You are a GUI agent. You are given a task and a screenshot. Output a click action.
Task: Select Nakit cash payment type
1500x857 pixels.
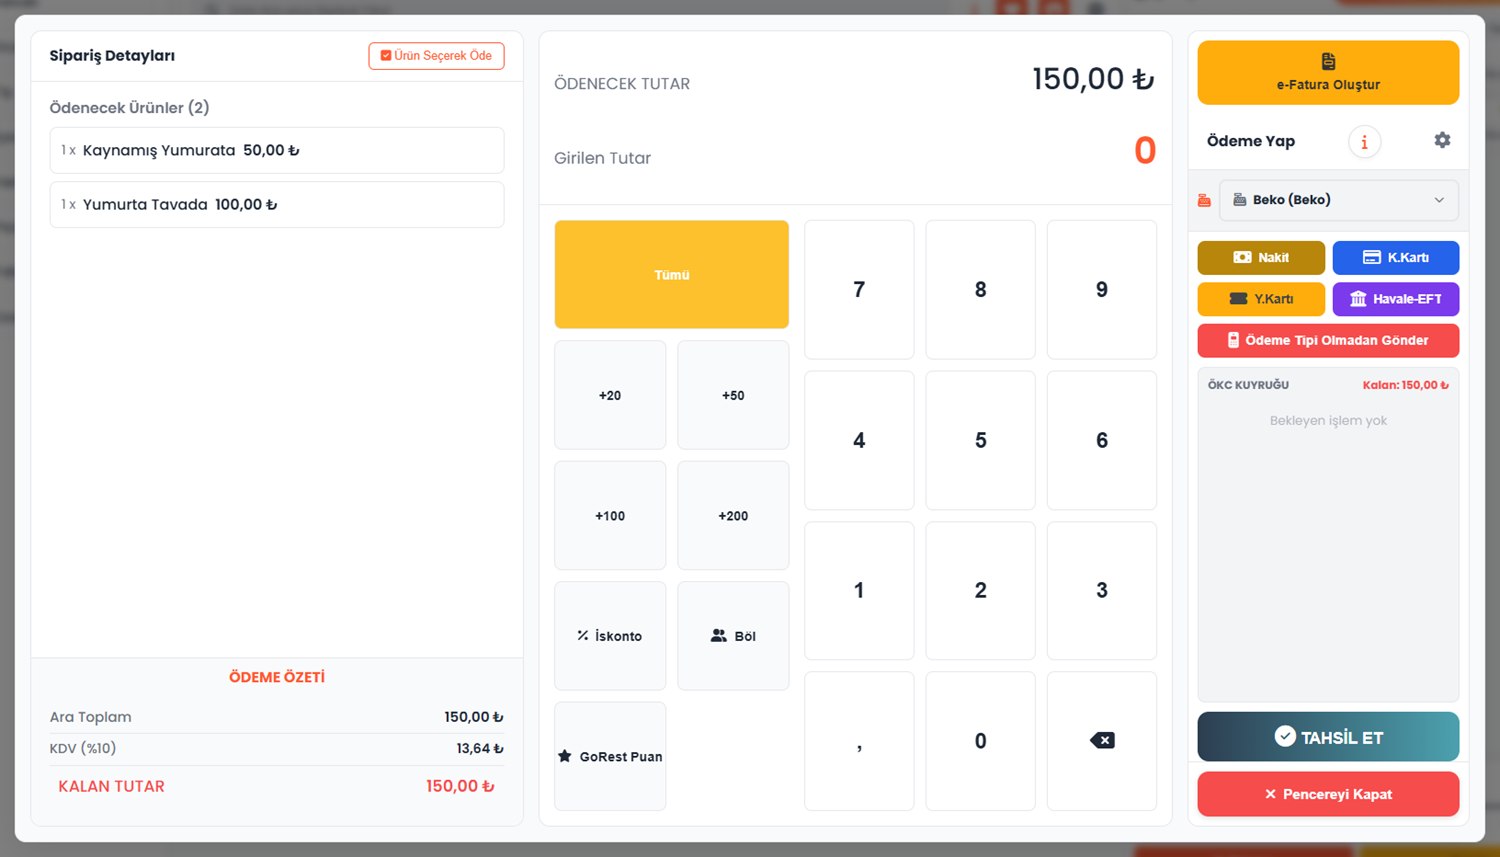[1261, 258]
